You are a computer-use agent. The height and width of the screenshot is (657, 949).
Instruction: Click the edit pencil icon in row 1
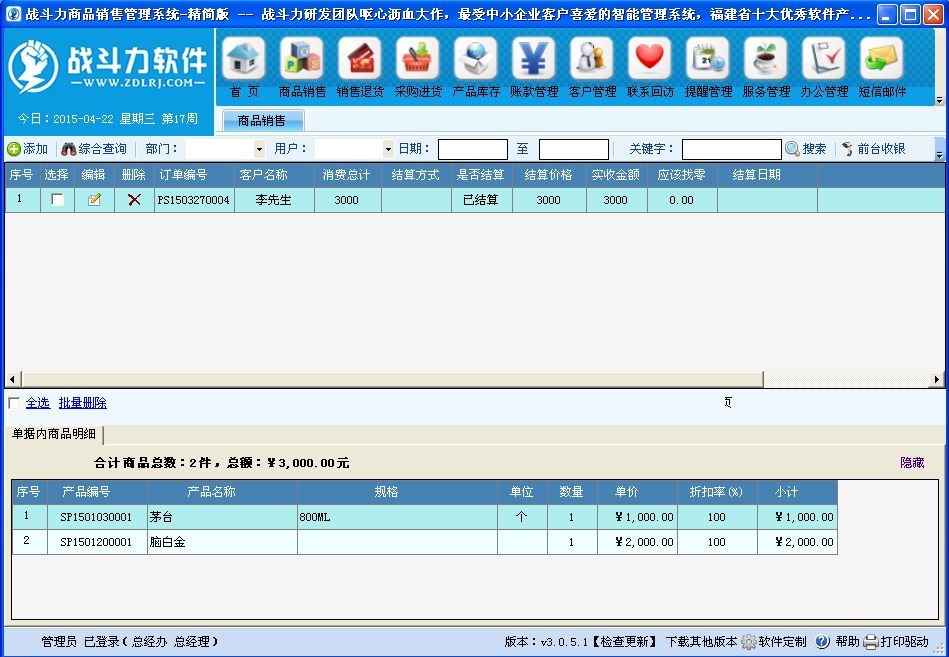[x=94, y=200]
